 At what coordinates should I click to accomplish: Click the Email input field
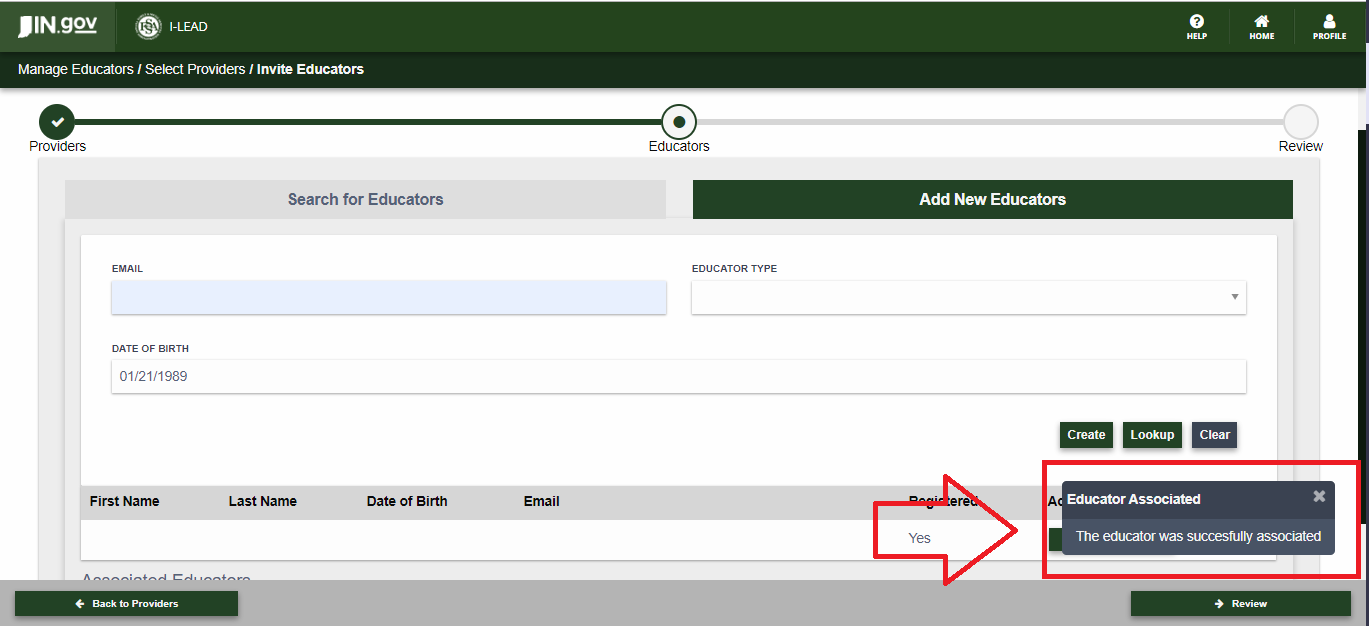click(388, 297)
